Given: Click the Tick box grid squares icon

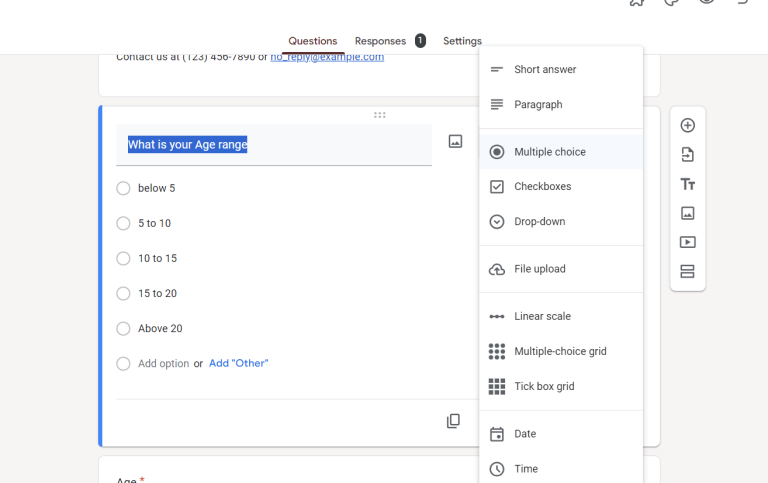Looking at the screenshot, I should click(x=497, y=386).
